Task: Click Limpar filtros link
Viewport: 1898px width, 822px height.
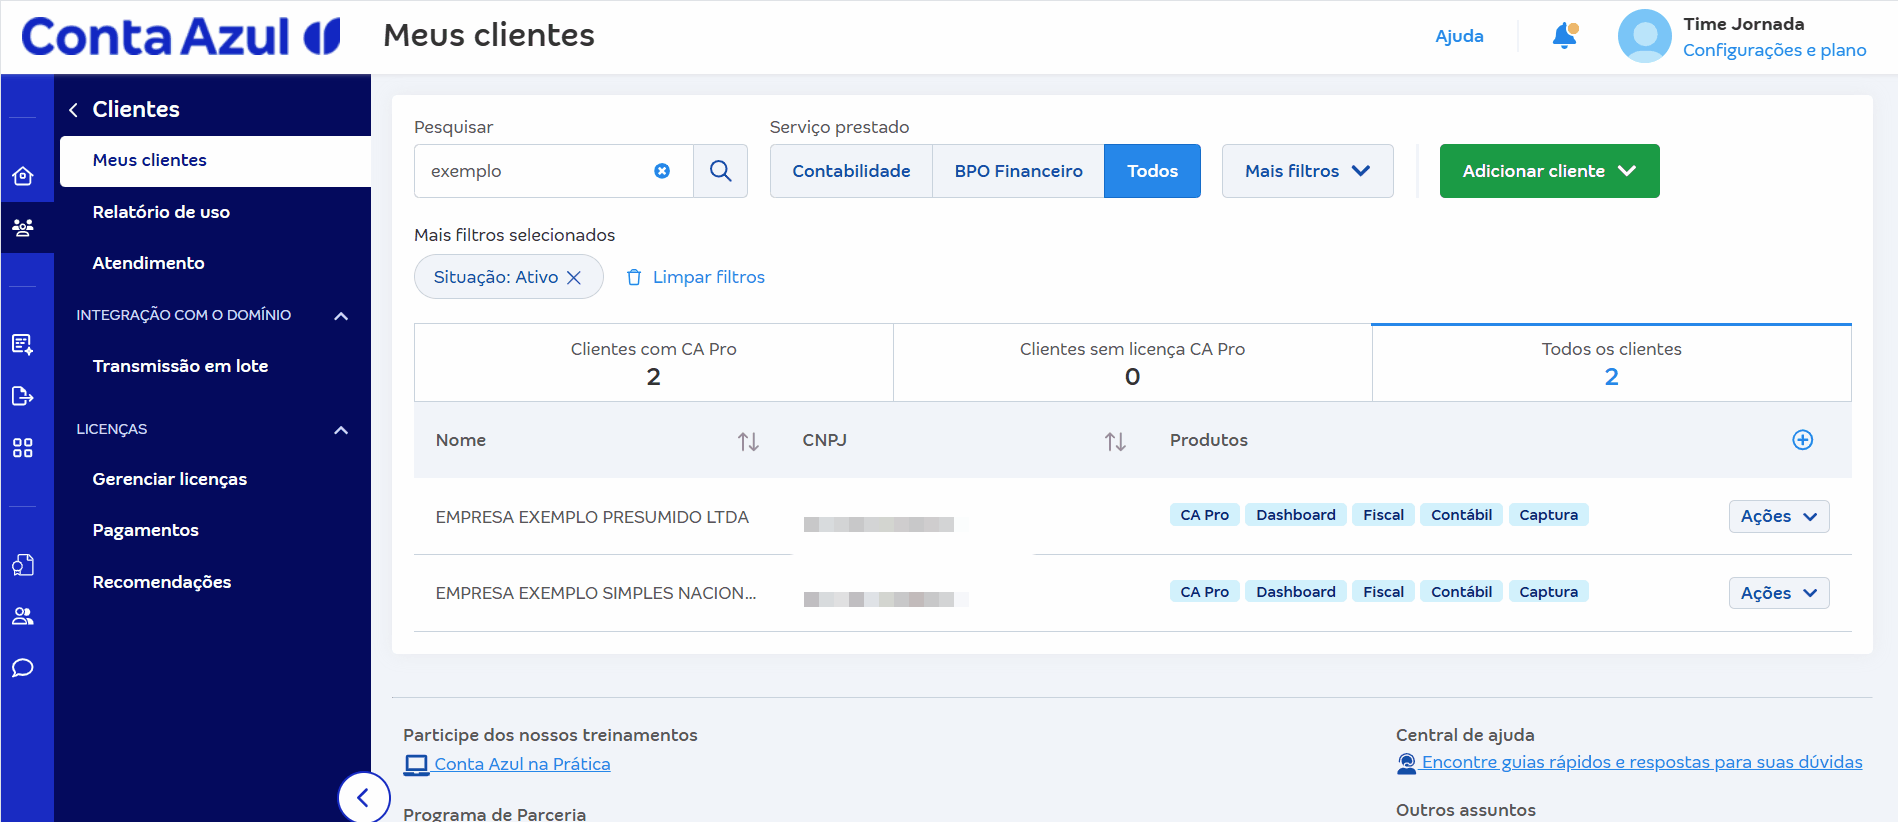Action: pyautogui.click(x=695, y=277)
